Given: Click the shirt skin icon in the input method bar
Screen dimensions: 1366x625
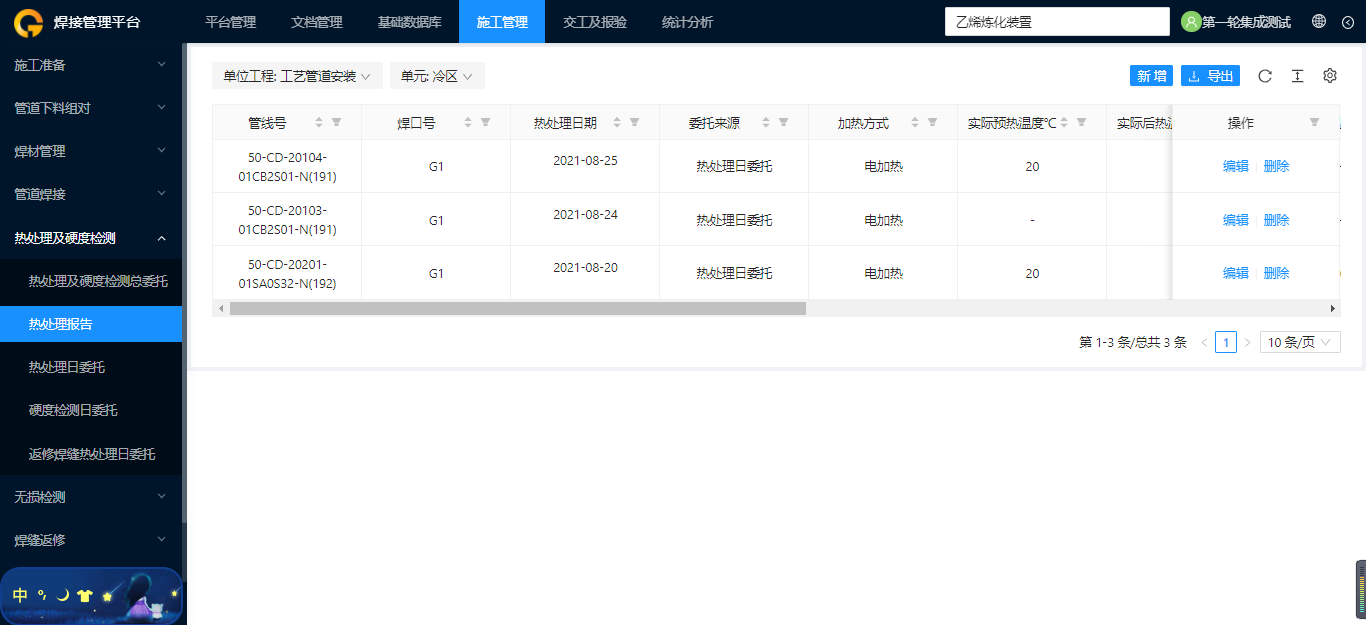Looking at the screenshot, I should pos(85,595).
